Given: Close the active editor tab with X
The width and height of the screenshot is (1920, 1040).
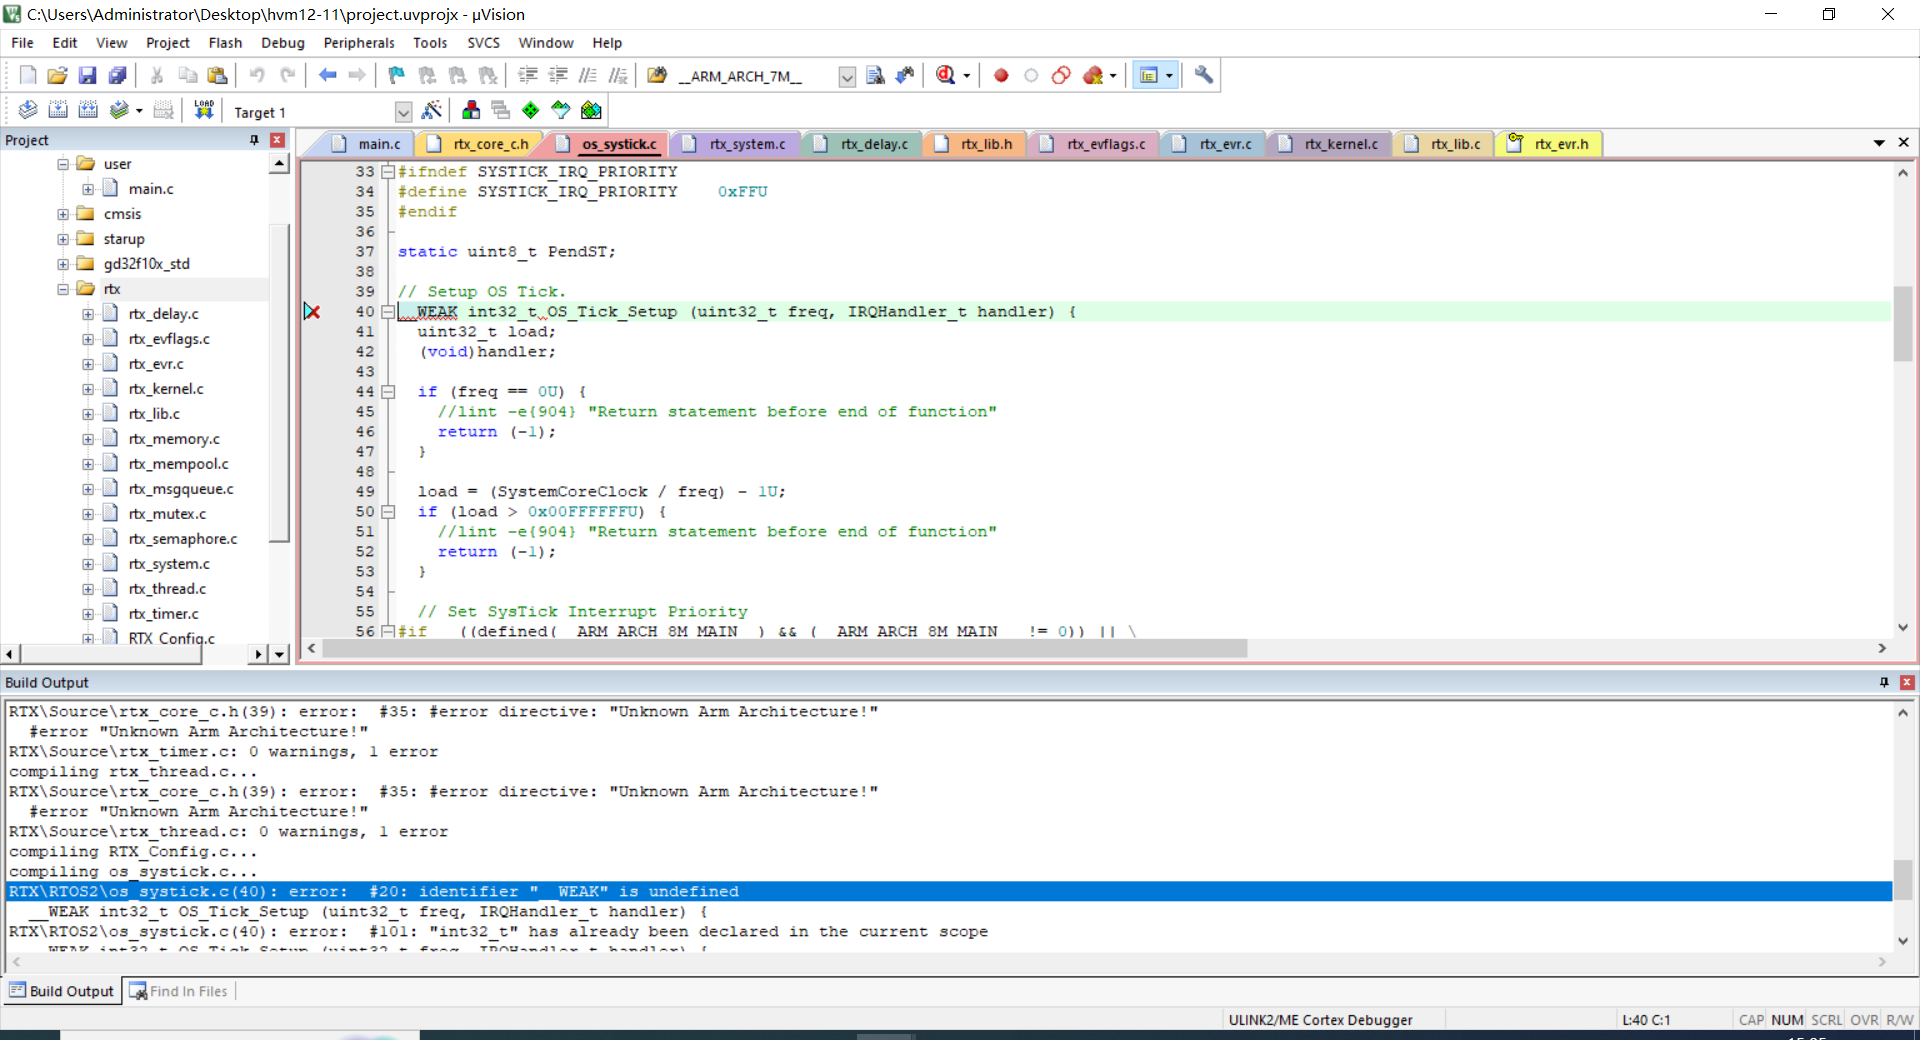Looking at the screenshot, I should 1904,143.
